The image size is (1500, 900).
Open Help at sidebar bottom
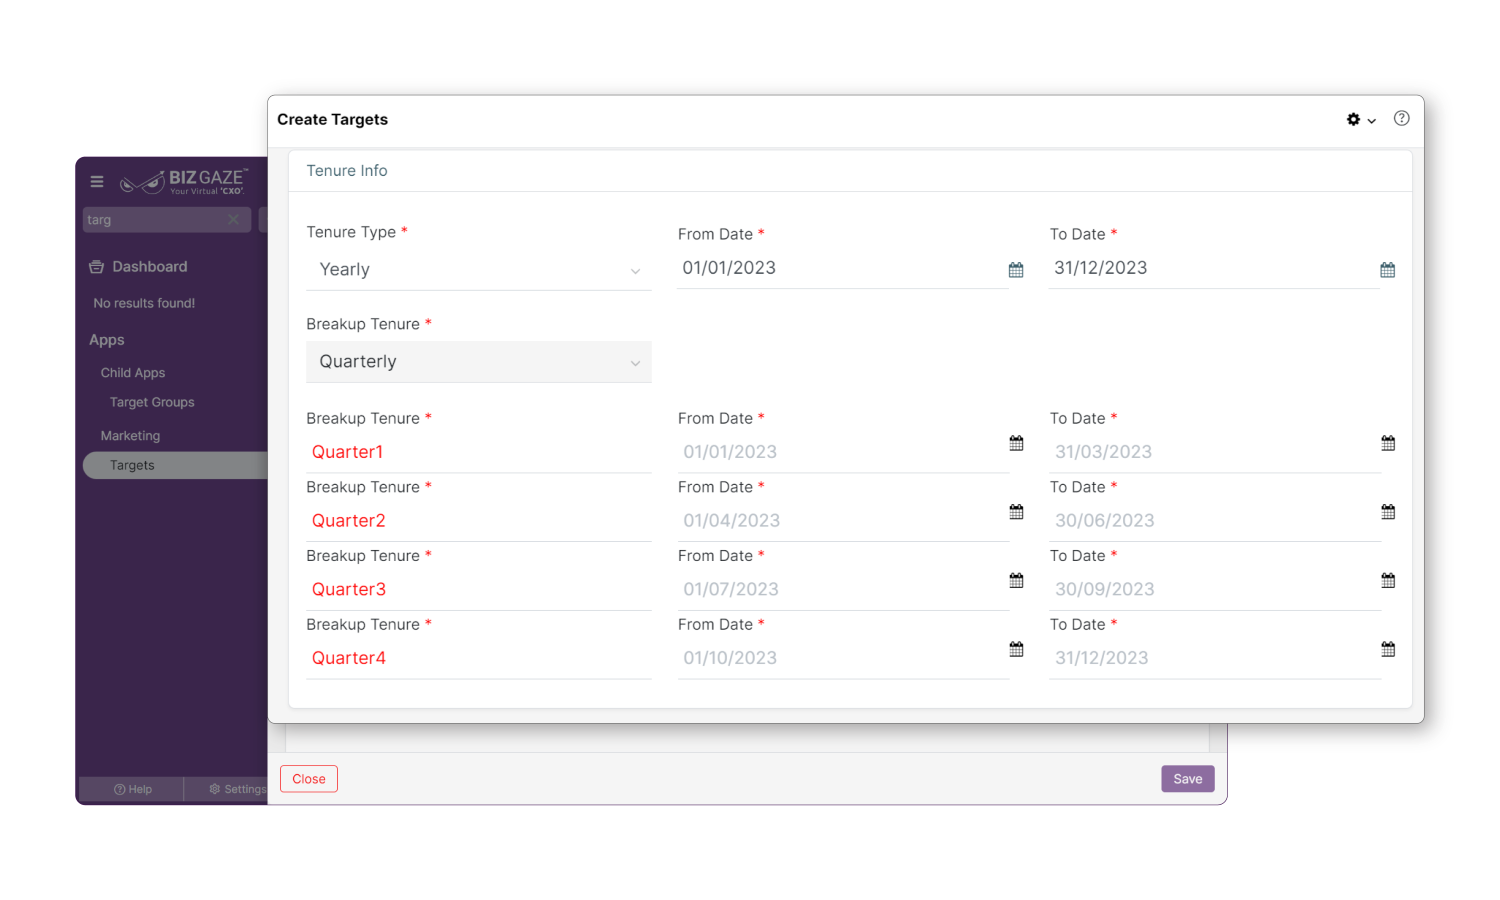click(x=132, y=789)
